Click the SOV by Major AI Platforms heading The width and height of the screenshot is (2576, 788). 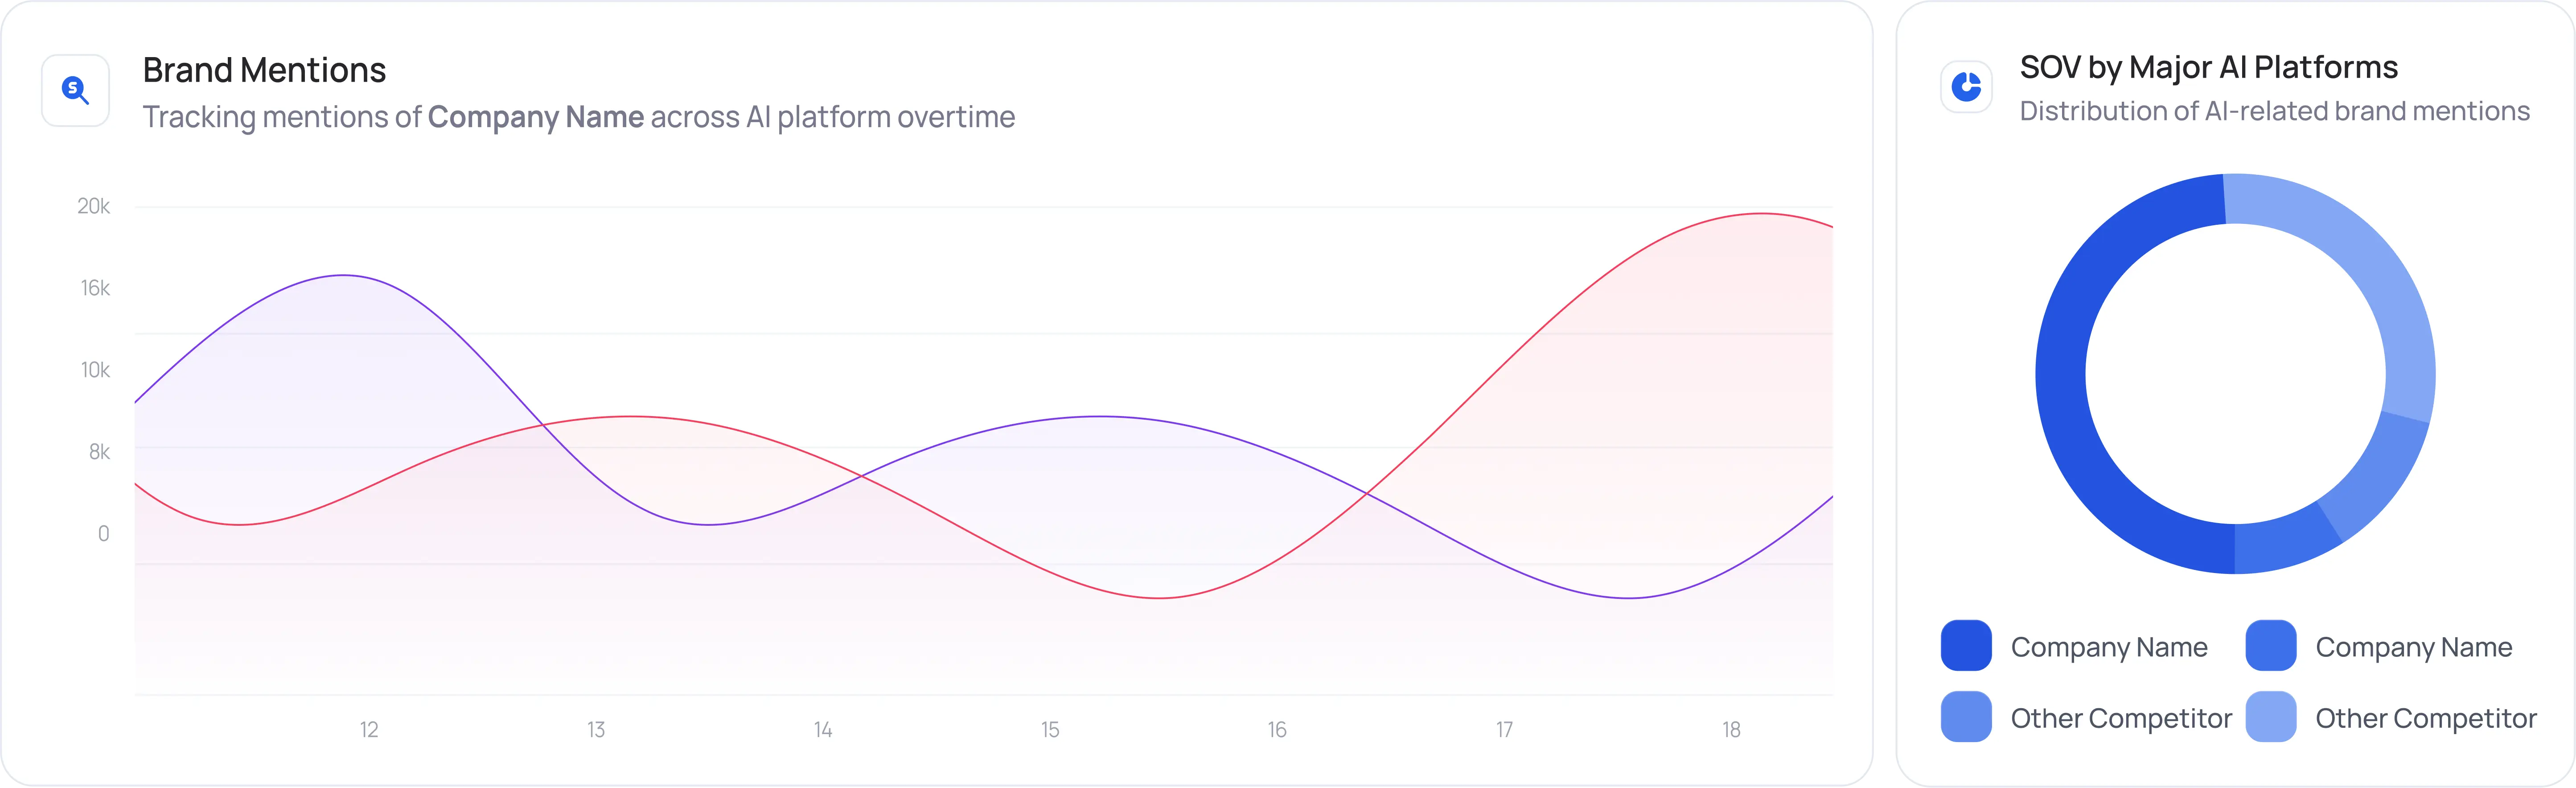[x=2208, y=67]
